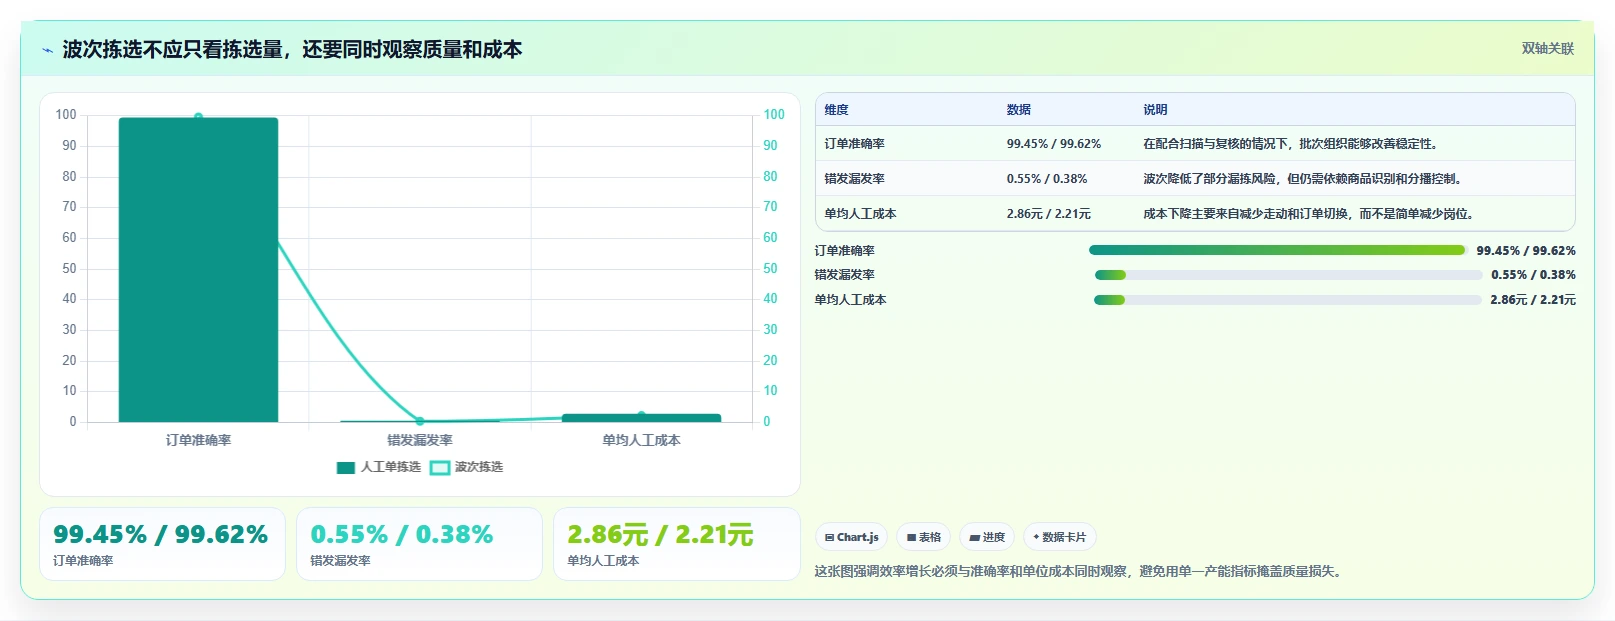Select the 进度 chip
Image resolution: width=1615 pixels, height=621 pixels.
tap(987, 537)
